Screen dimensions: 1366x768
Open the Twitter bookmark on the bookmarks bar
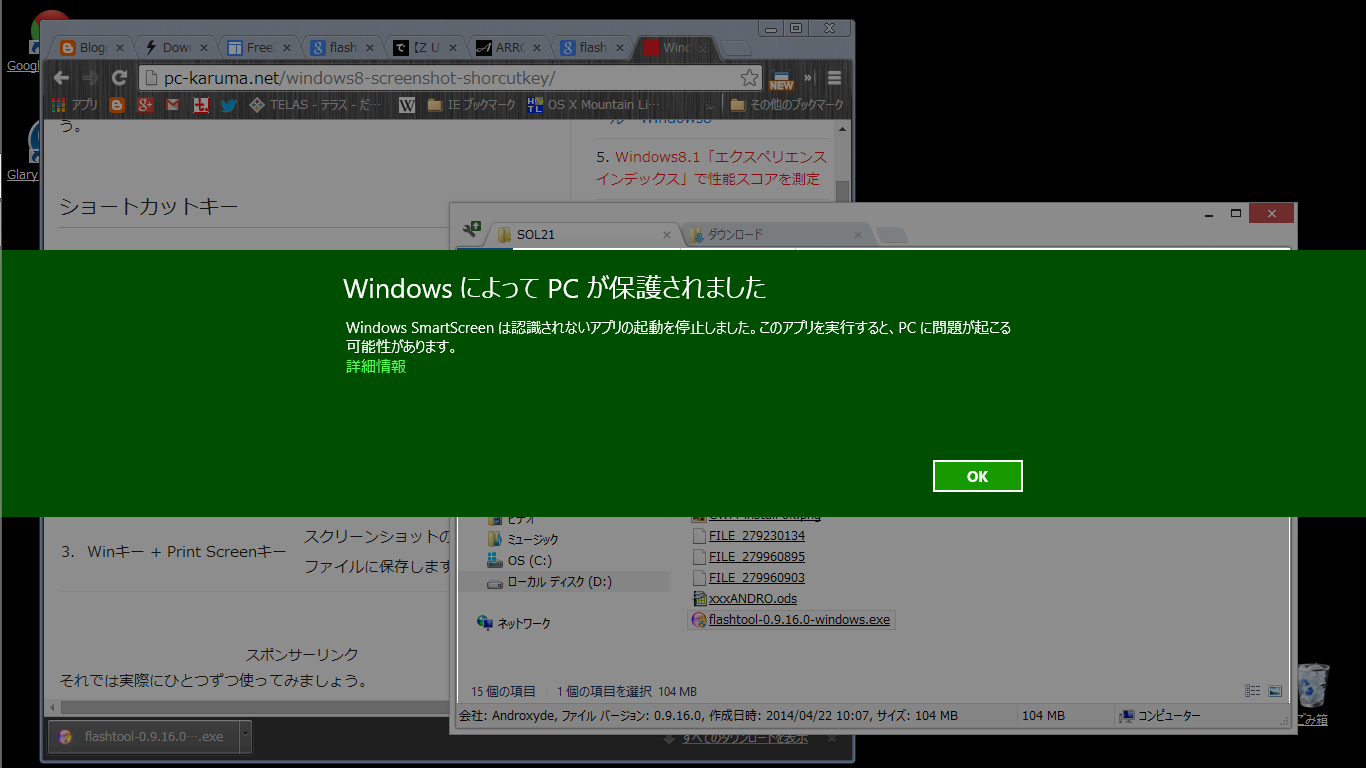231,104
